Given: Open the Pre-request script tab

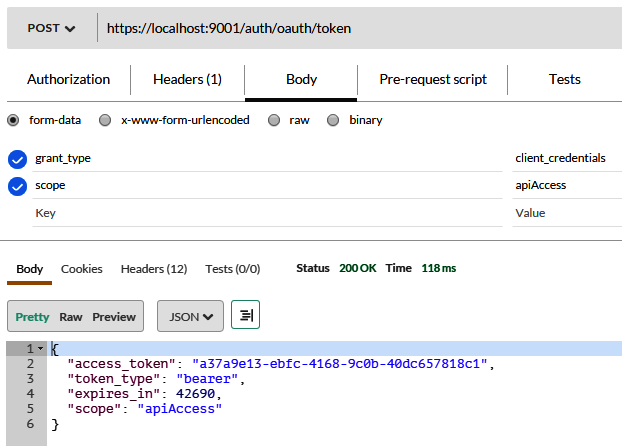Looking at the screenshot, I should [432, 79].
